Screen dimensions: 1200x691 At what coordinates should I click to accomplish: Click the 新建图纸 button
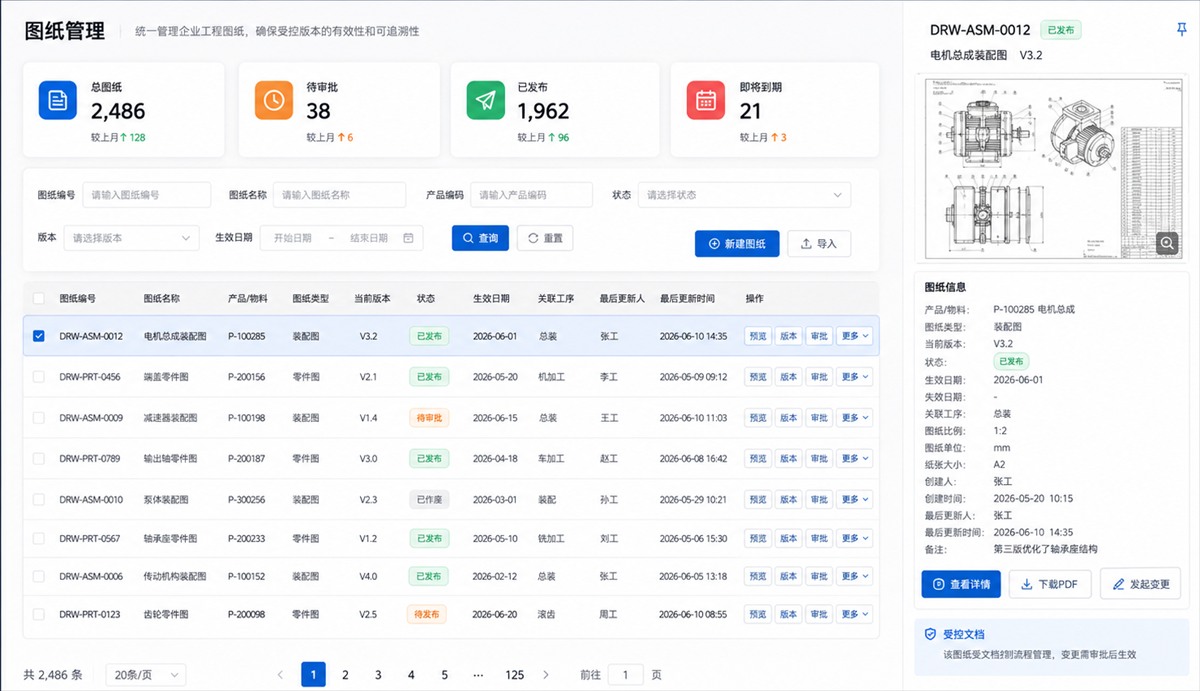click(x=737, y=244)
